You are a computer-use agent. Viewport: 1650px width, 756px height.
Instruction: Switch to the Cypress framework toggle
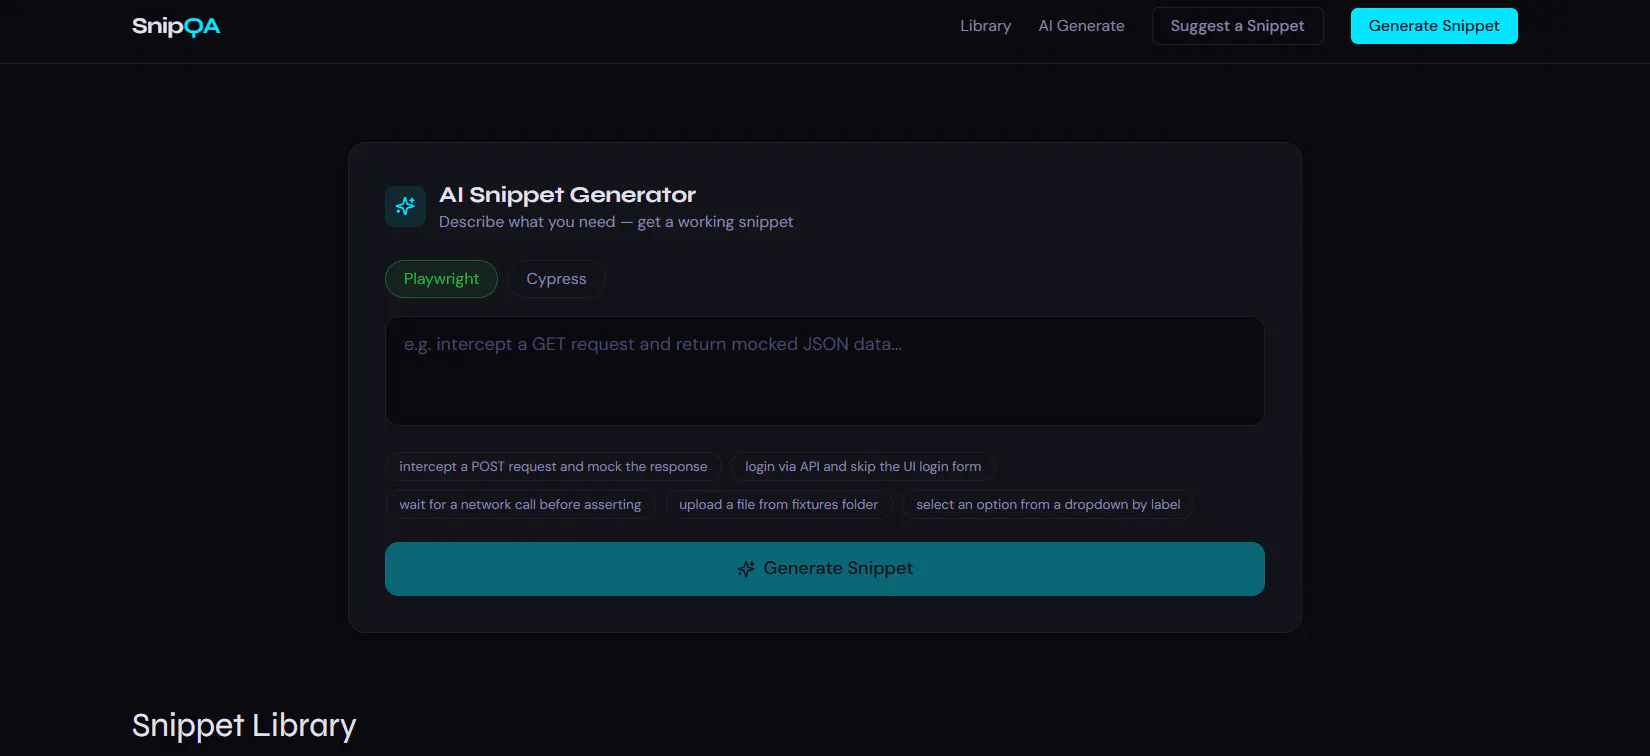click(x=556, y=279)
